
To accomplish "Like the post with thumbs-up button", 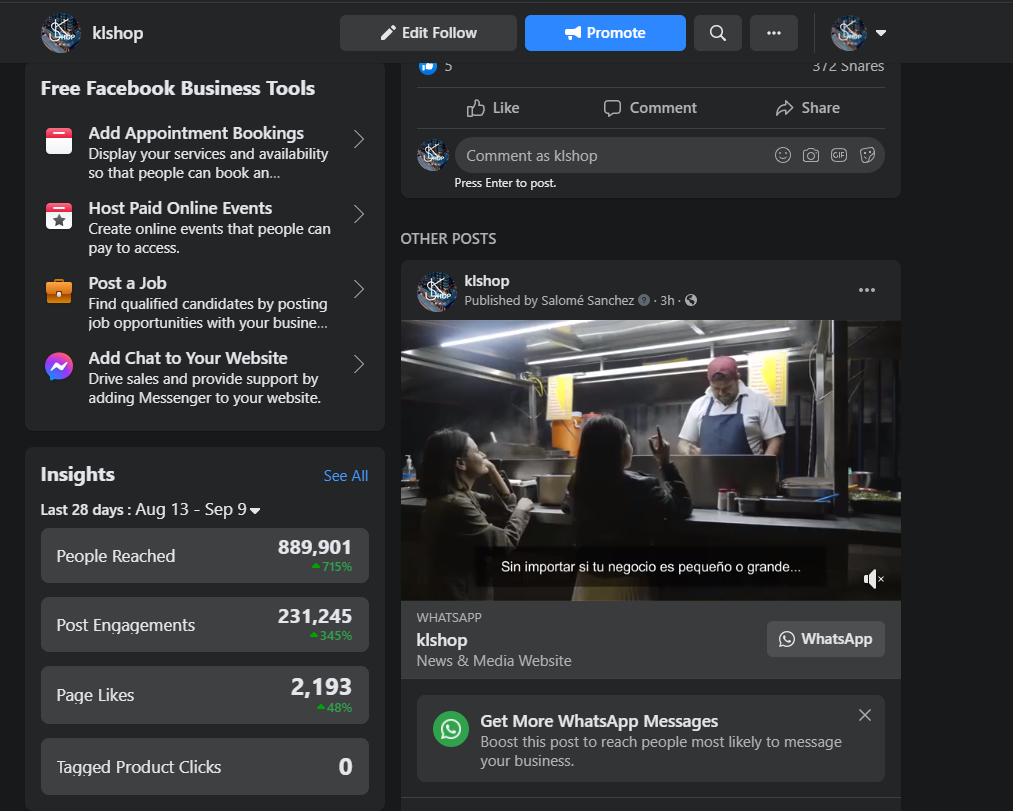I will click(x=493, y=108).
